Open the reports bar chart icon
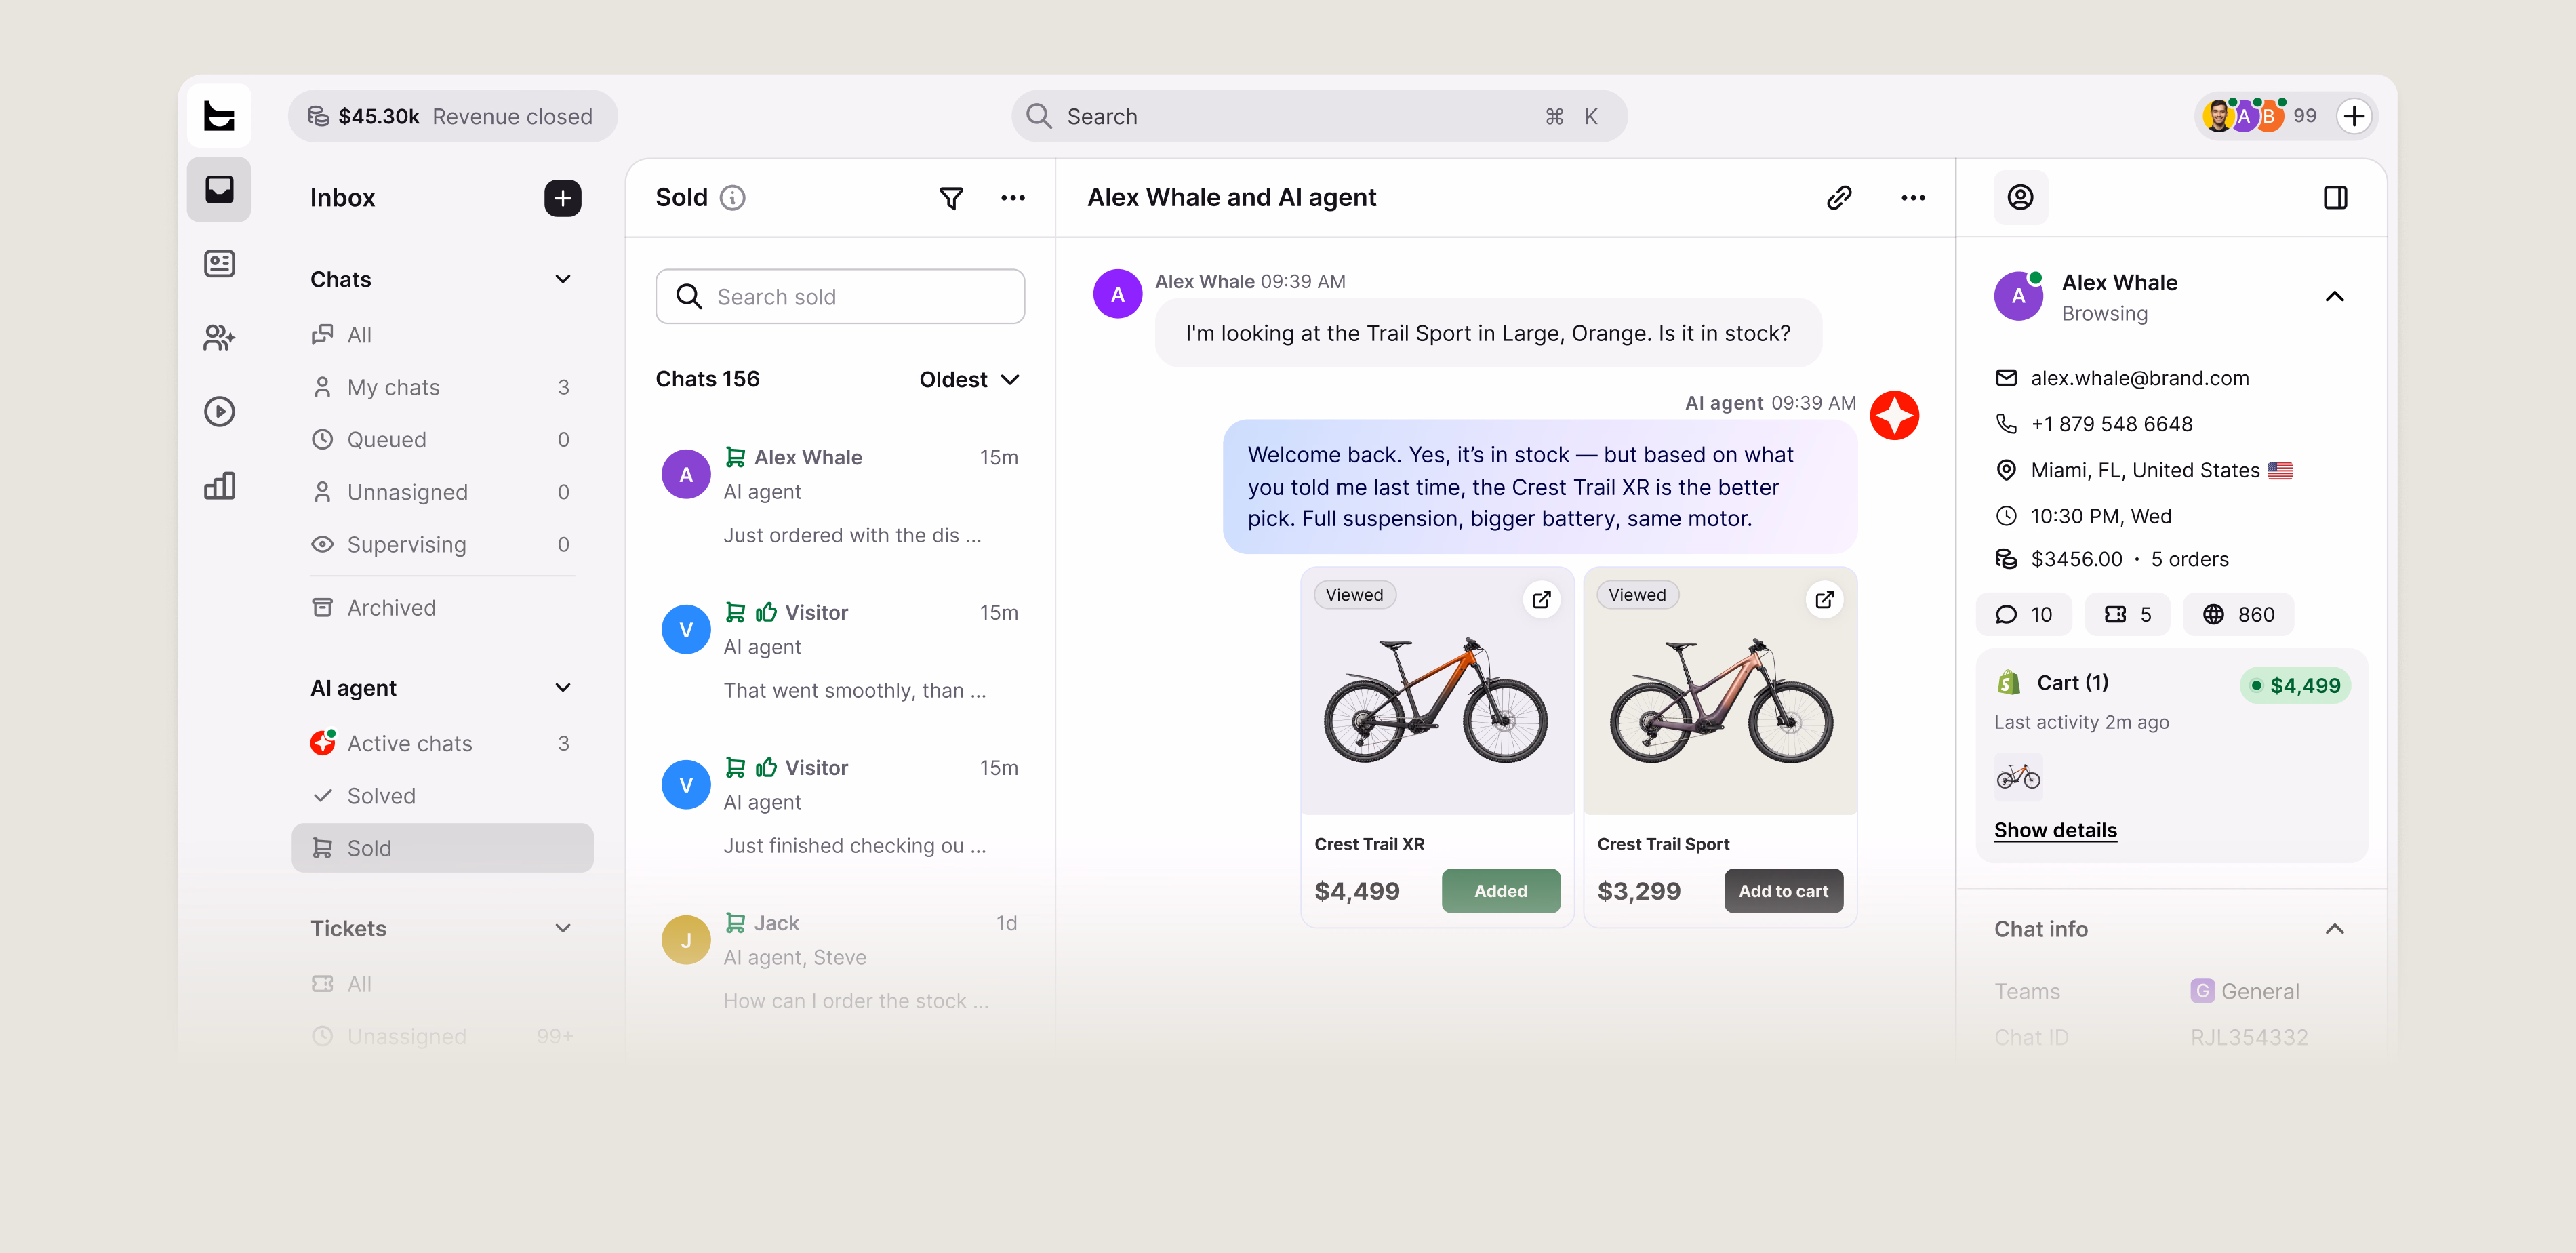This screenshot has width=2576, height=1253. click(x=219, y=486)
